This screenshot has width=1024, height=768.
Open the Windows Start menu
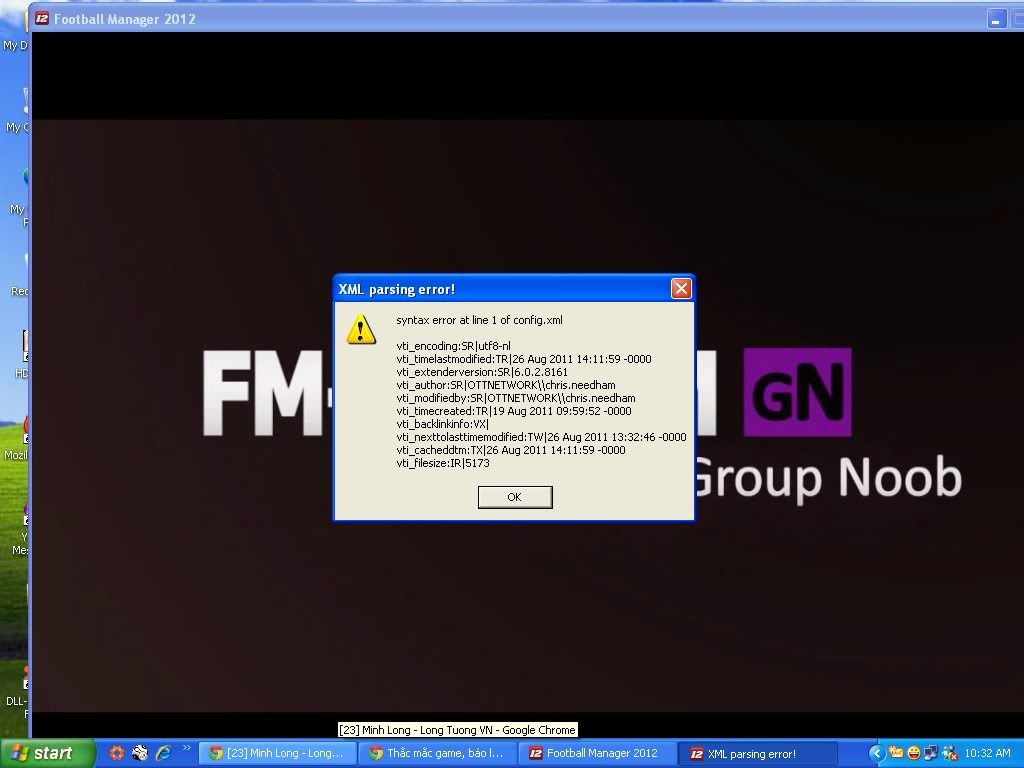point(46,753)
